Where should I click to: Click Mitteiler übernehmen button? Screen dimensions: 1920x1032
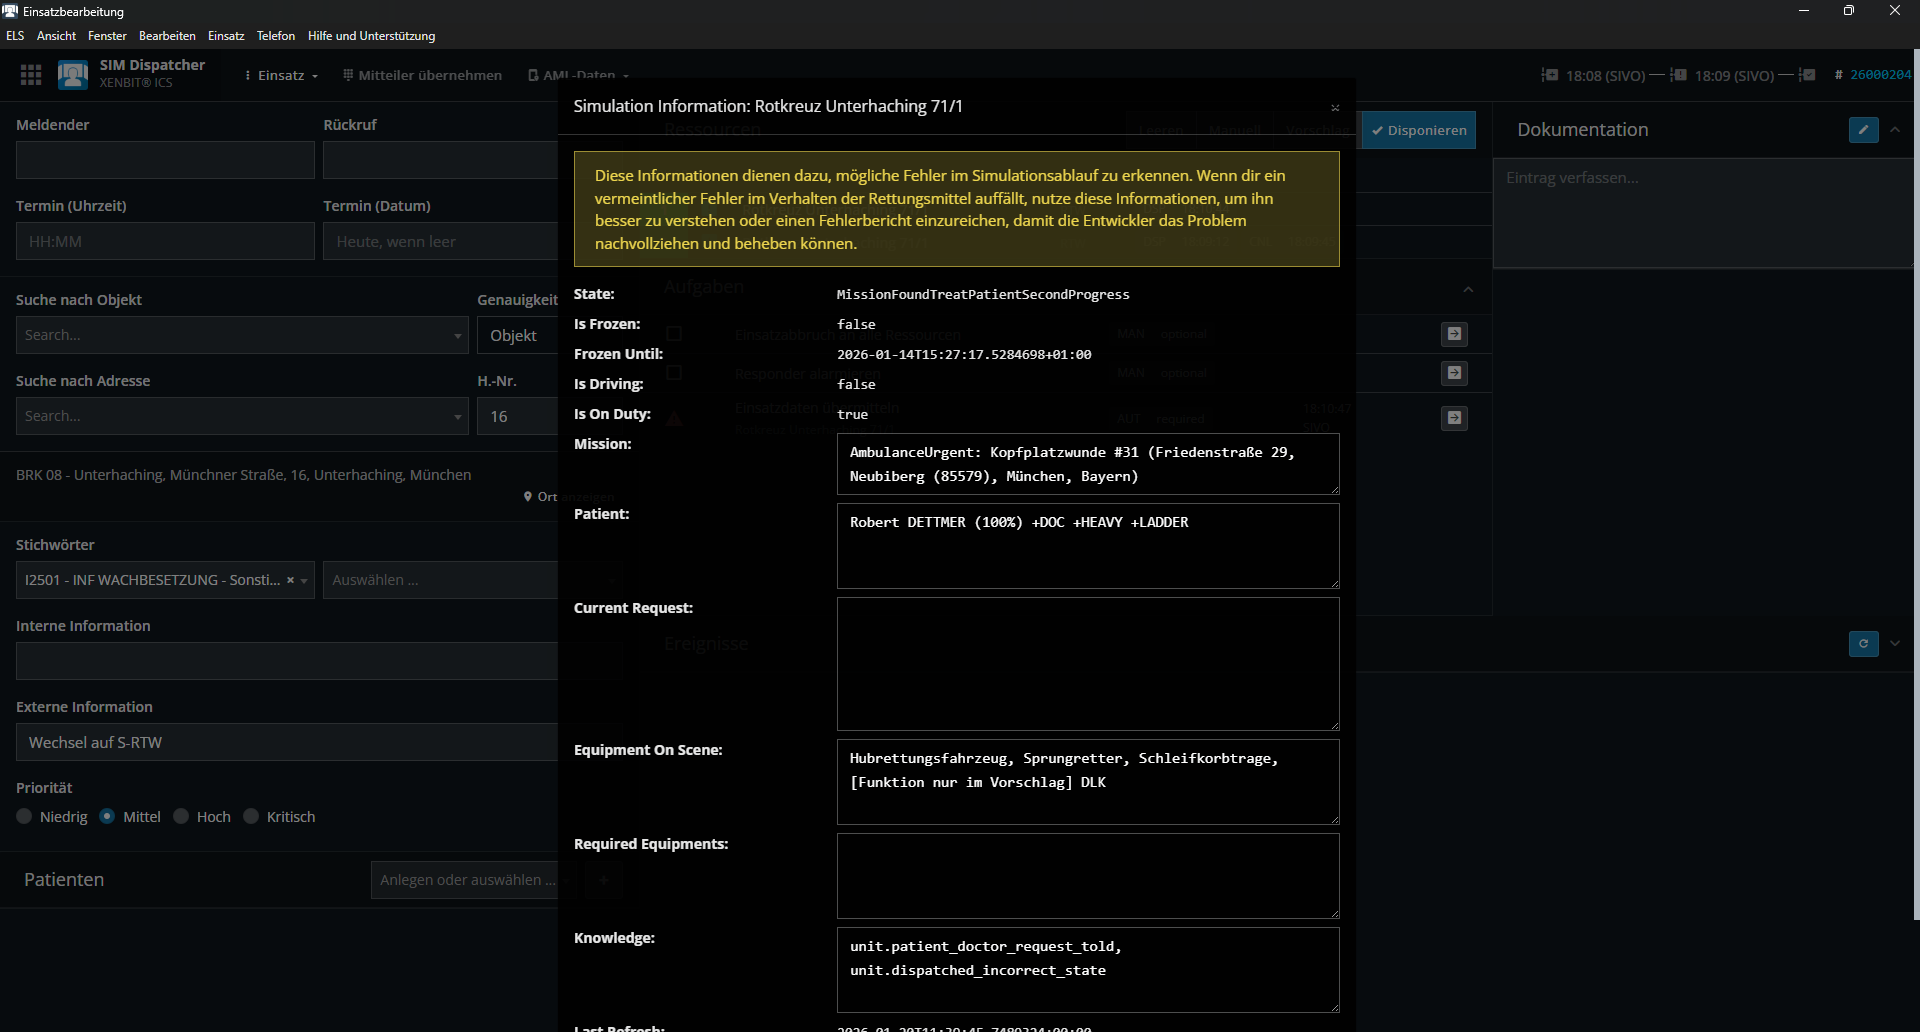tap(422, 75)
